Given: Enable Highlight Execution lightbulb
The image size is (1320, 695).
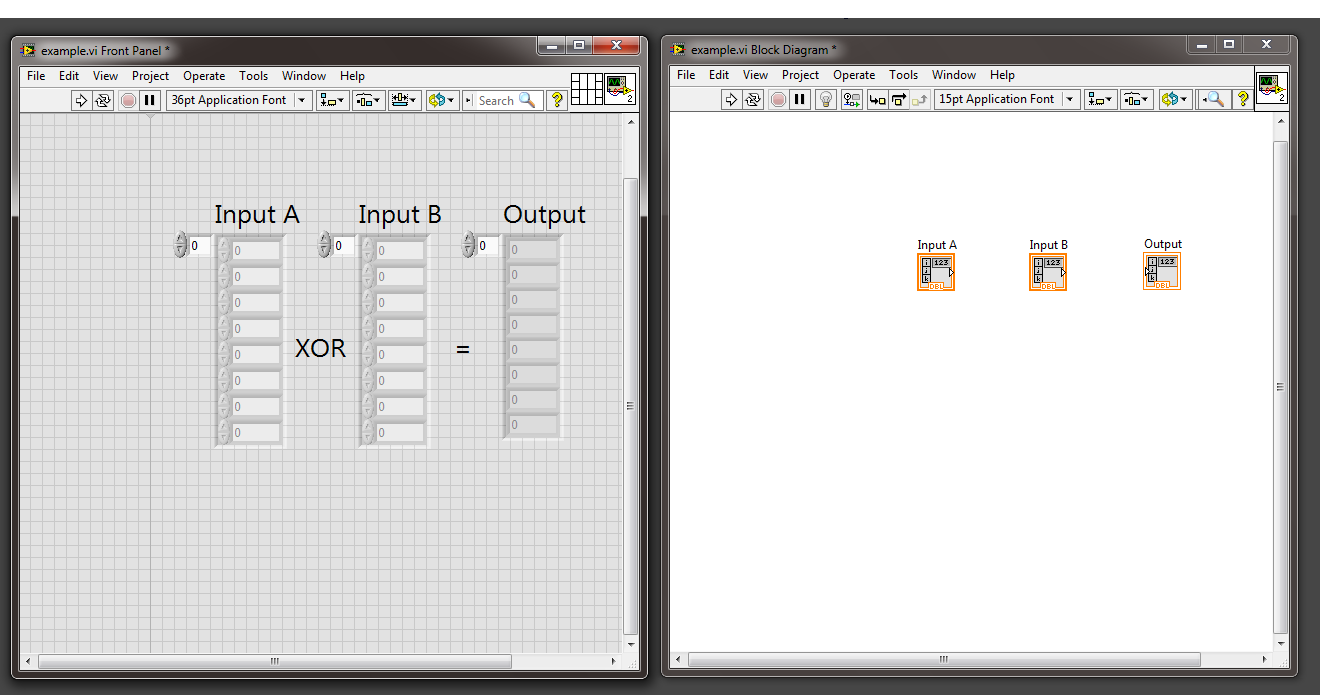Looking at the screenshot, I should coord(825,99).
